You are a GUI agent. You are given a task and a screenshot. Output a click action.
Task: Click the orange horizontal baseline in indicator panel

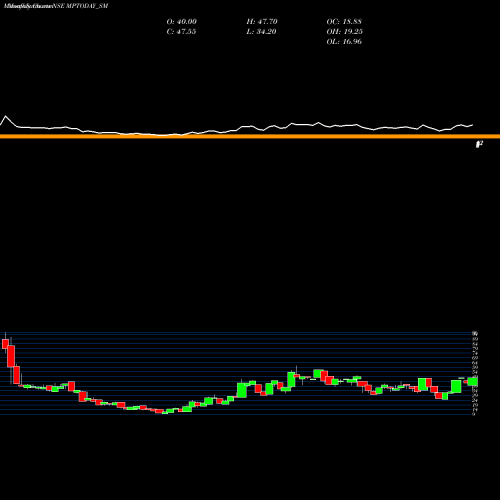point(250,136)
